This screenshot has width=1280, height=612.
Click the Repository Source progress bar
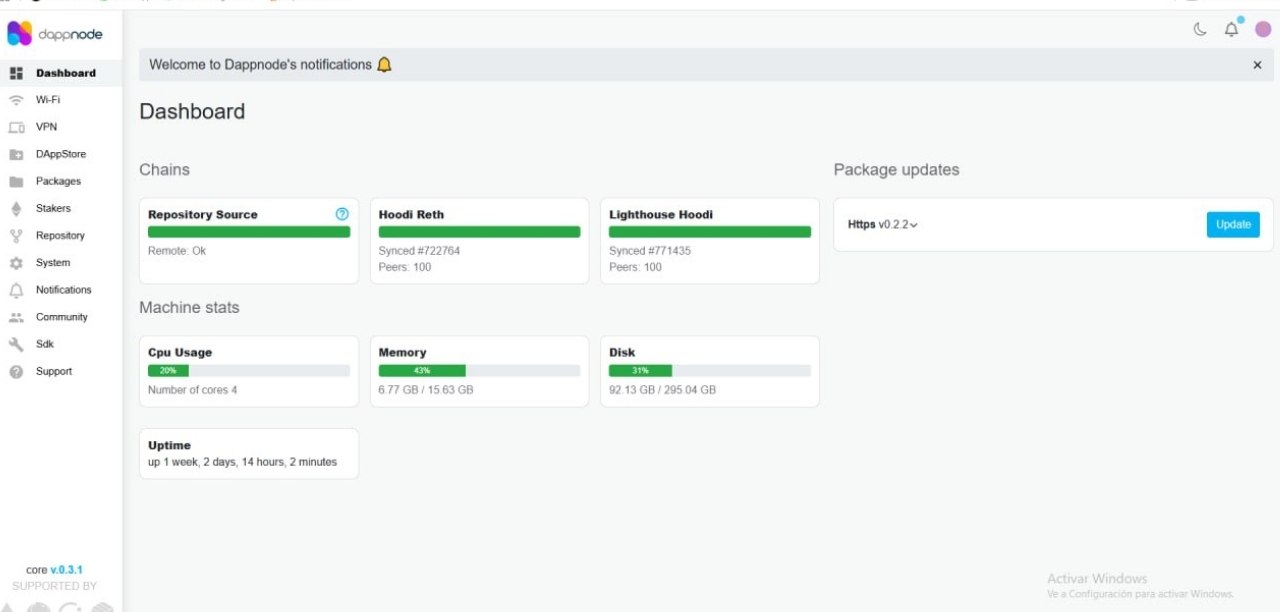tap(249, 232)
